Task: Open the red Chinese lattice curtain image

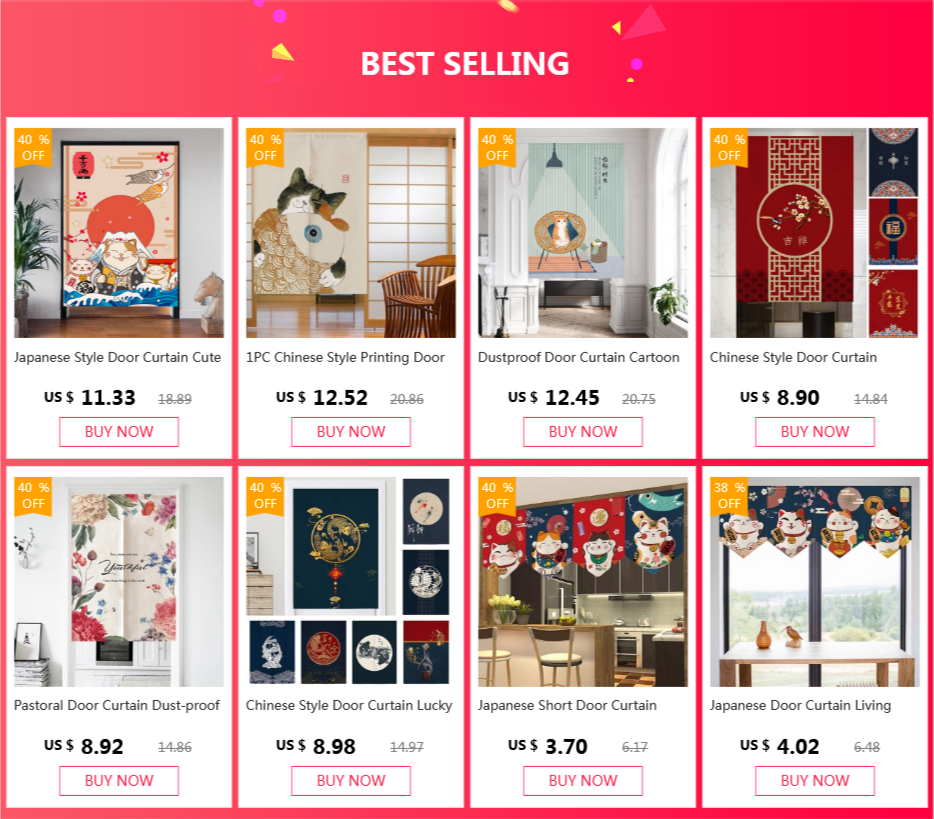Action: (x=814, y=233)
